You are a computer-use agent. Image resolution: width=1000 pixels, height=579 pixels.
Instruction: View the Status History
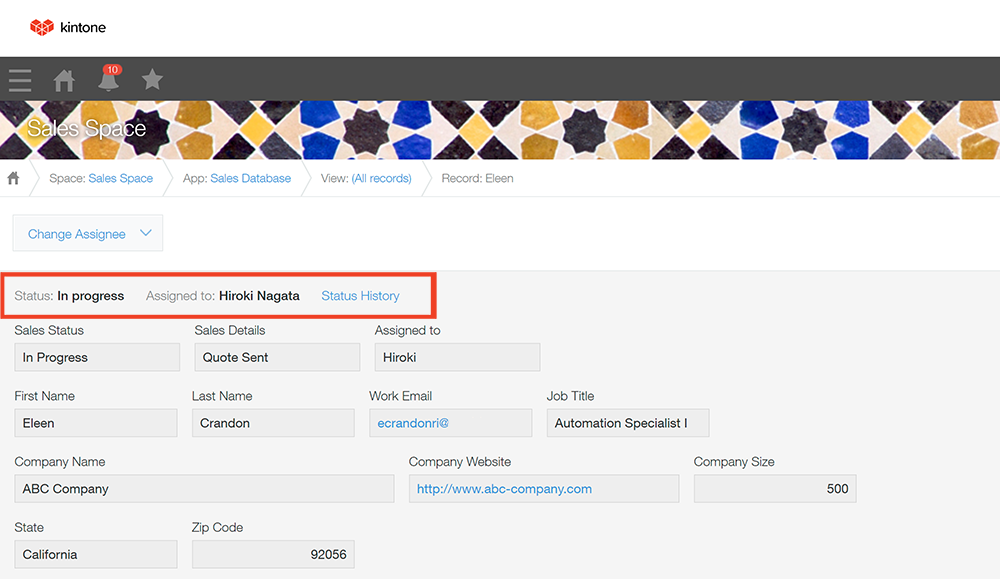[360, 296]
